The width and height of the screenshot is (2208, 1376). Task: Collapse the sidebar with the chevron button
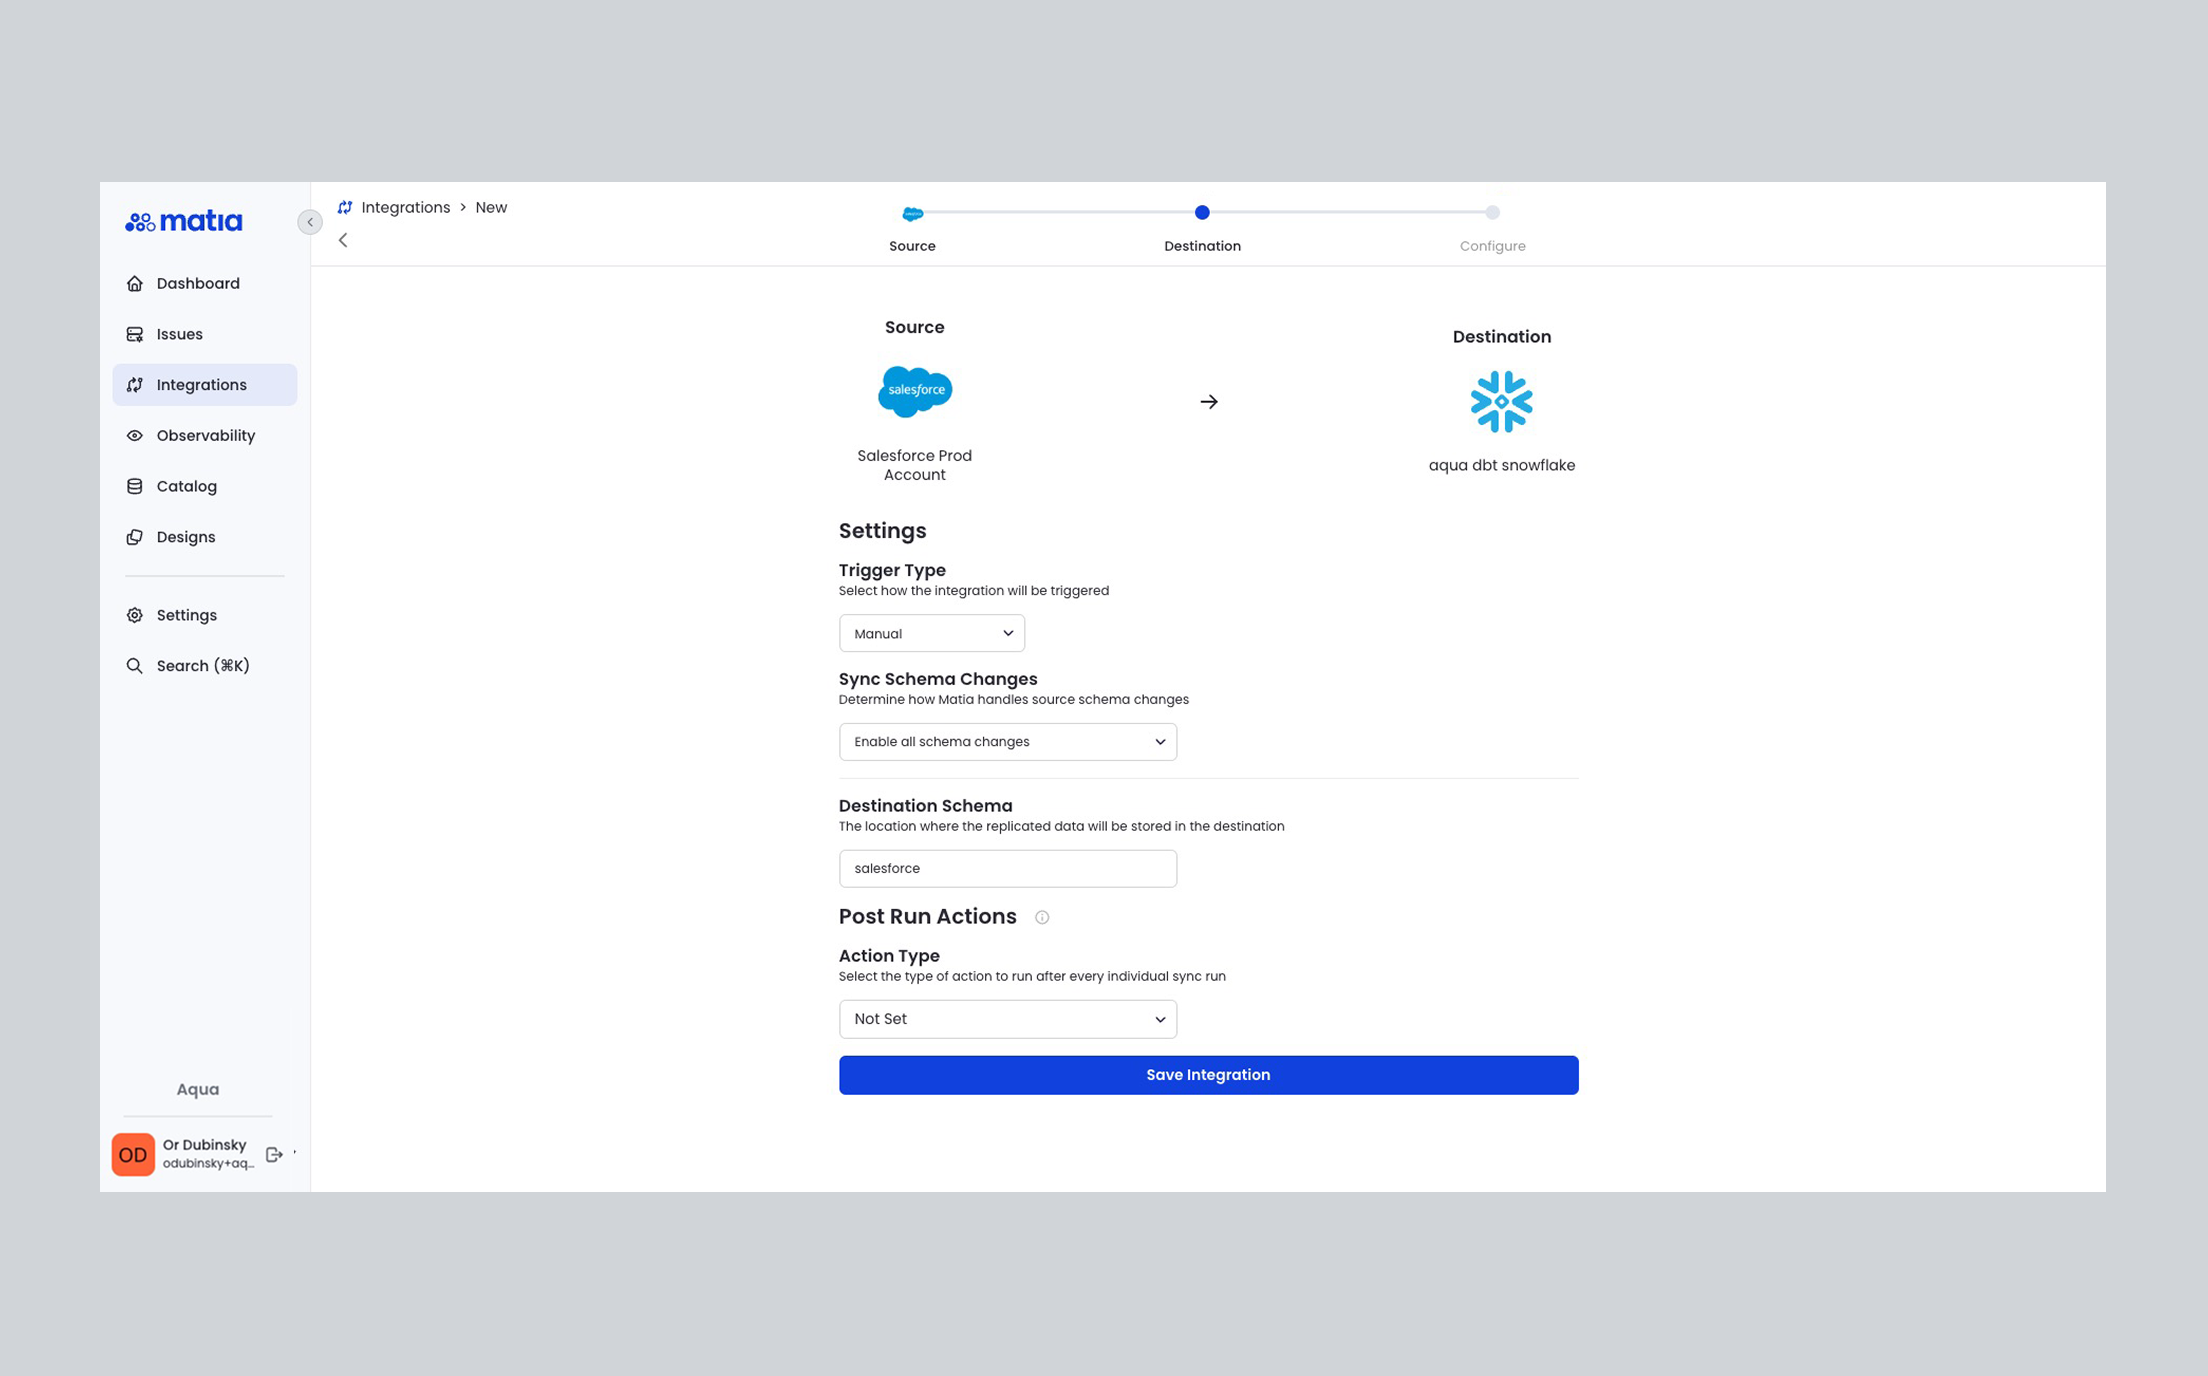tap(310, 222)
